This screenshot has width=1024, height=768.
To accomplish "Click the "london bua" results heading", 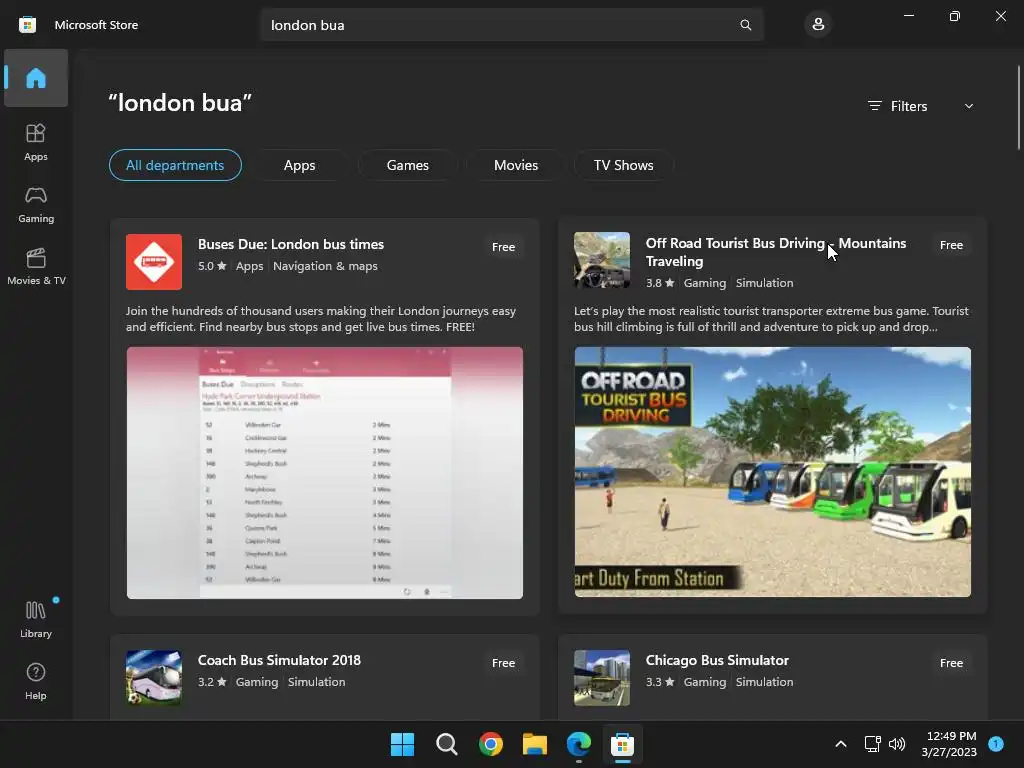I will click(x=180, y=103).
